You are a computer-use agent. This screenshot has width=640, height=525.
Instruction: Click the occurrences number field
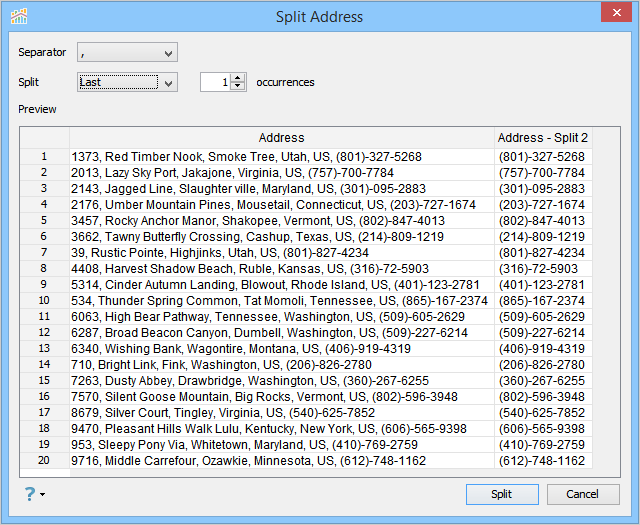point(215,82)
